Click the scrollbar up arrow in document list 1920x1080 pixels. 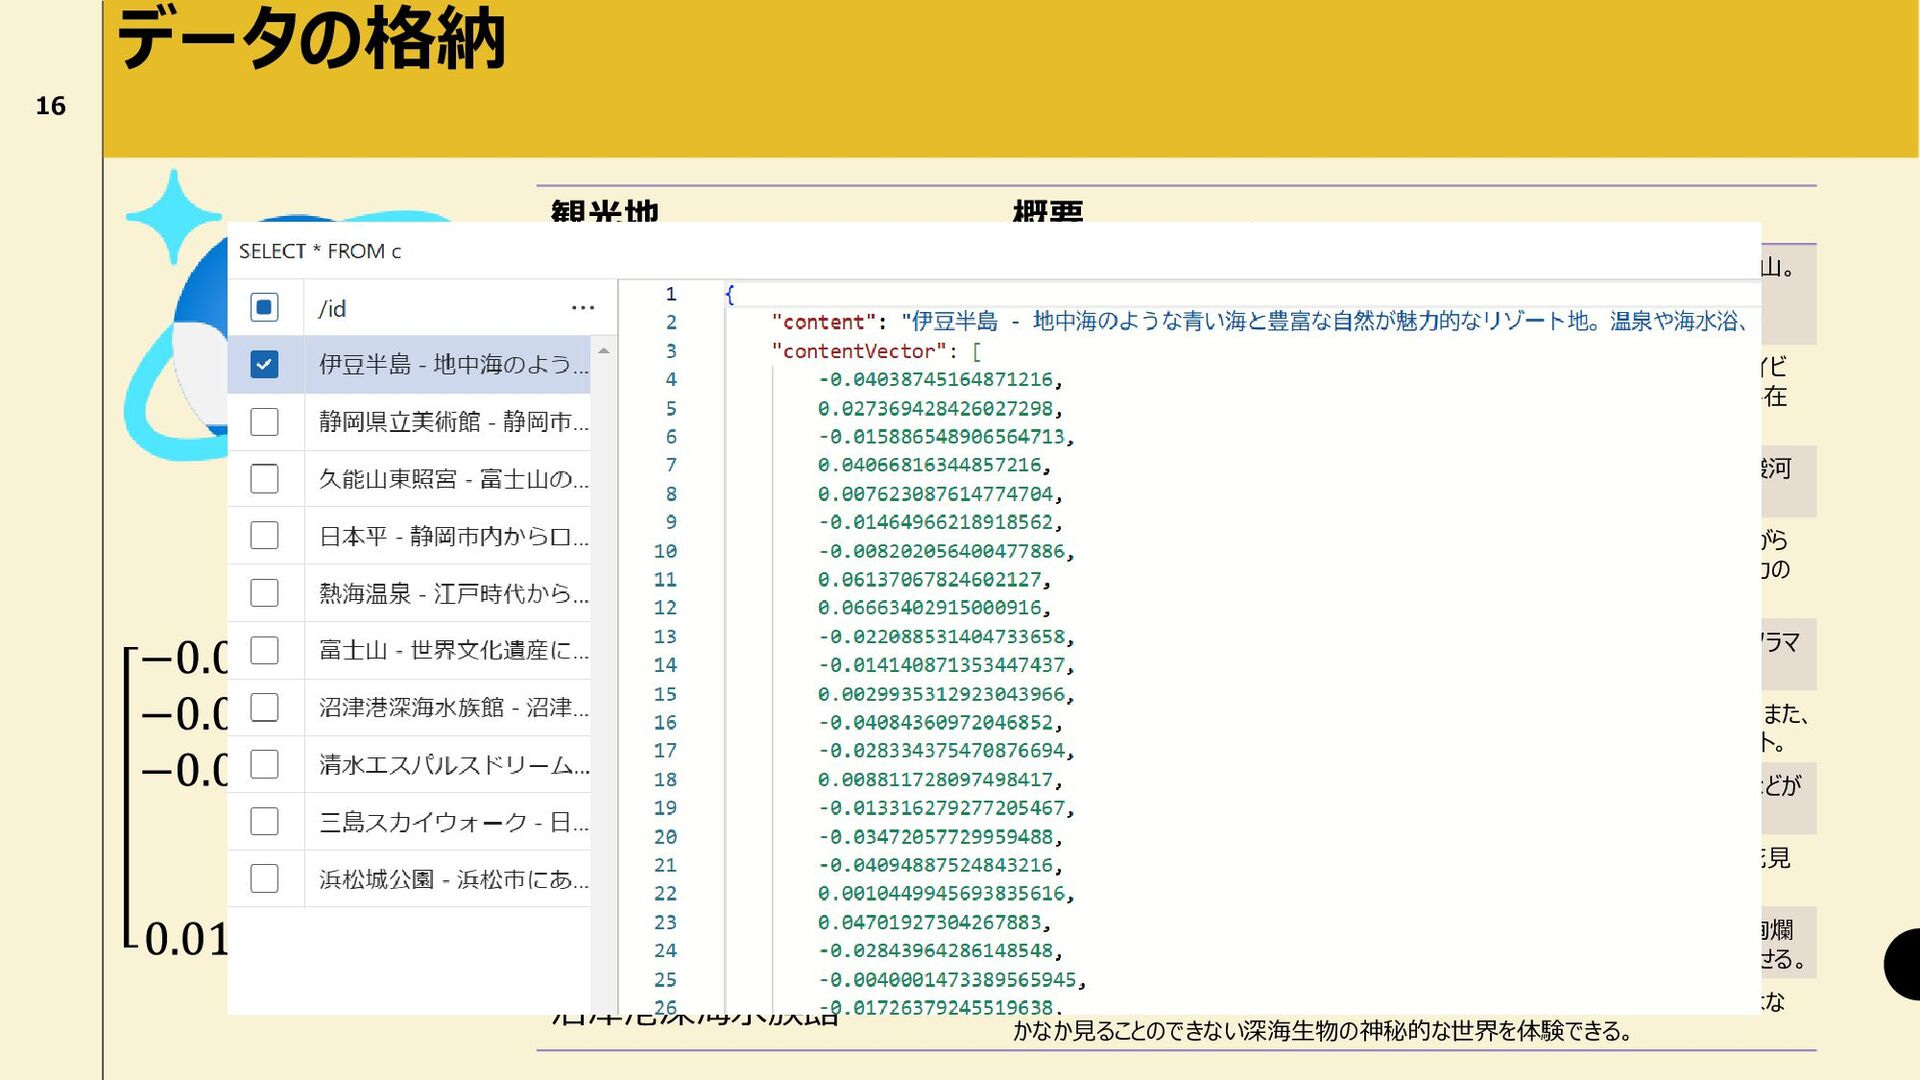pos(603,351)
